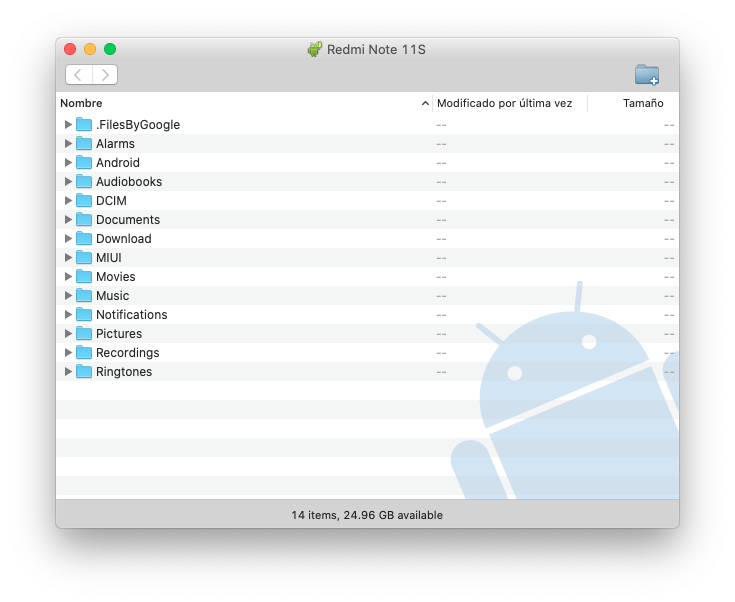This screenshot has width=735, height=602.
Task: Go forward with the right arrow button
Action: (x=105, y=75)
